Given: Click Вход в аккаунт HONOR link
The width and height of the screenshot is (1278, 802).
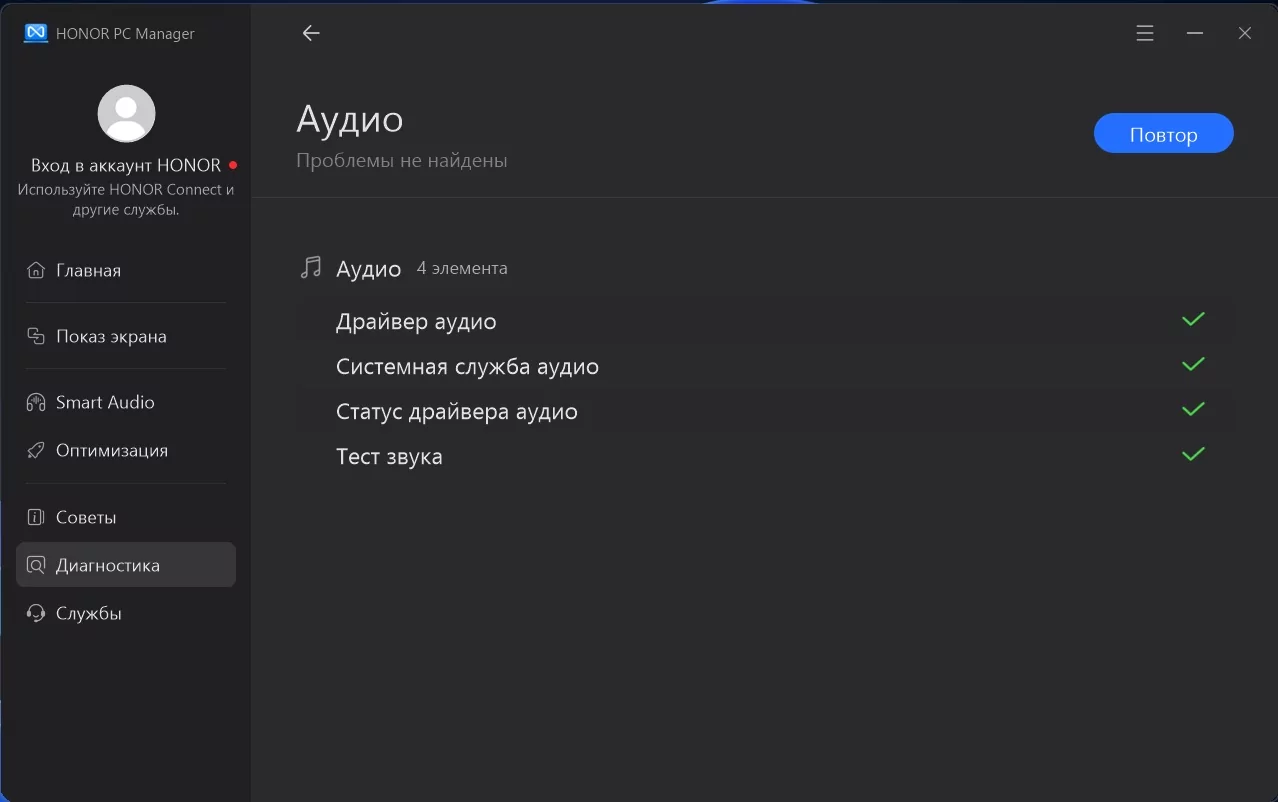Looking at the screenshot, I should click(x=126, y=165).
